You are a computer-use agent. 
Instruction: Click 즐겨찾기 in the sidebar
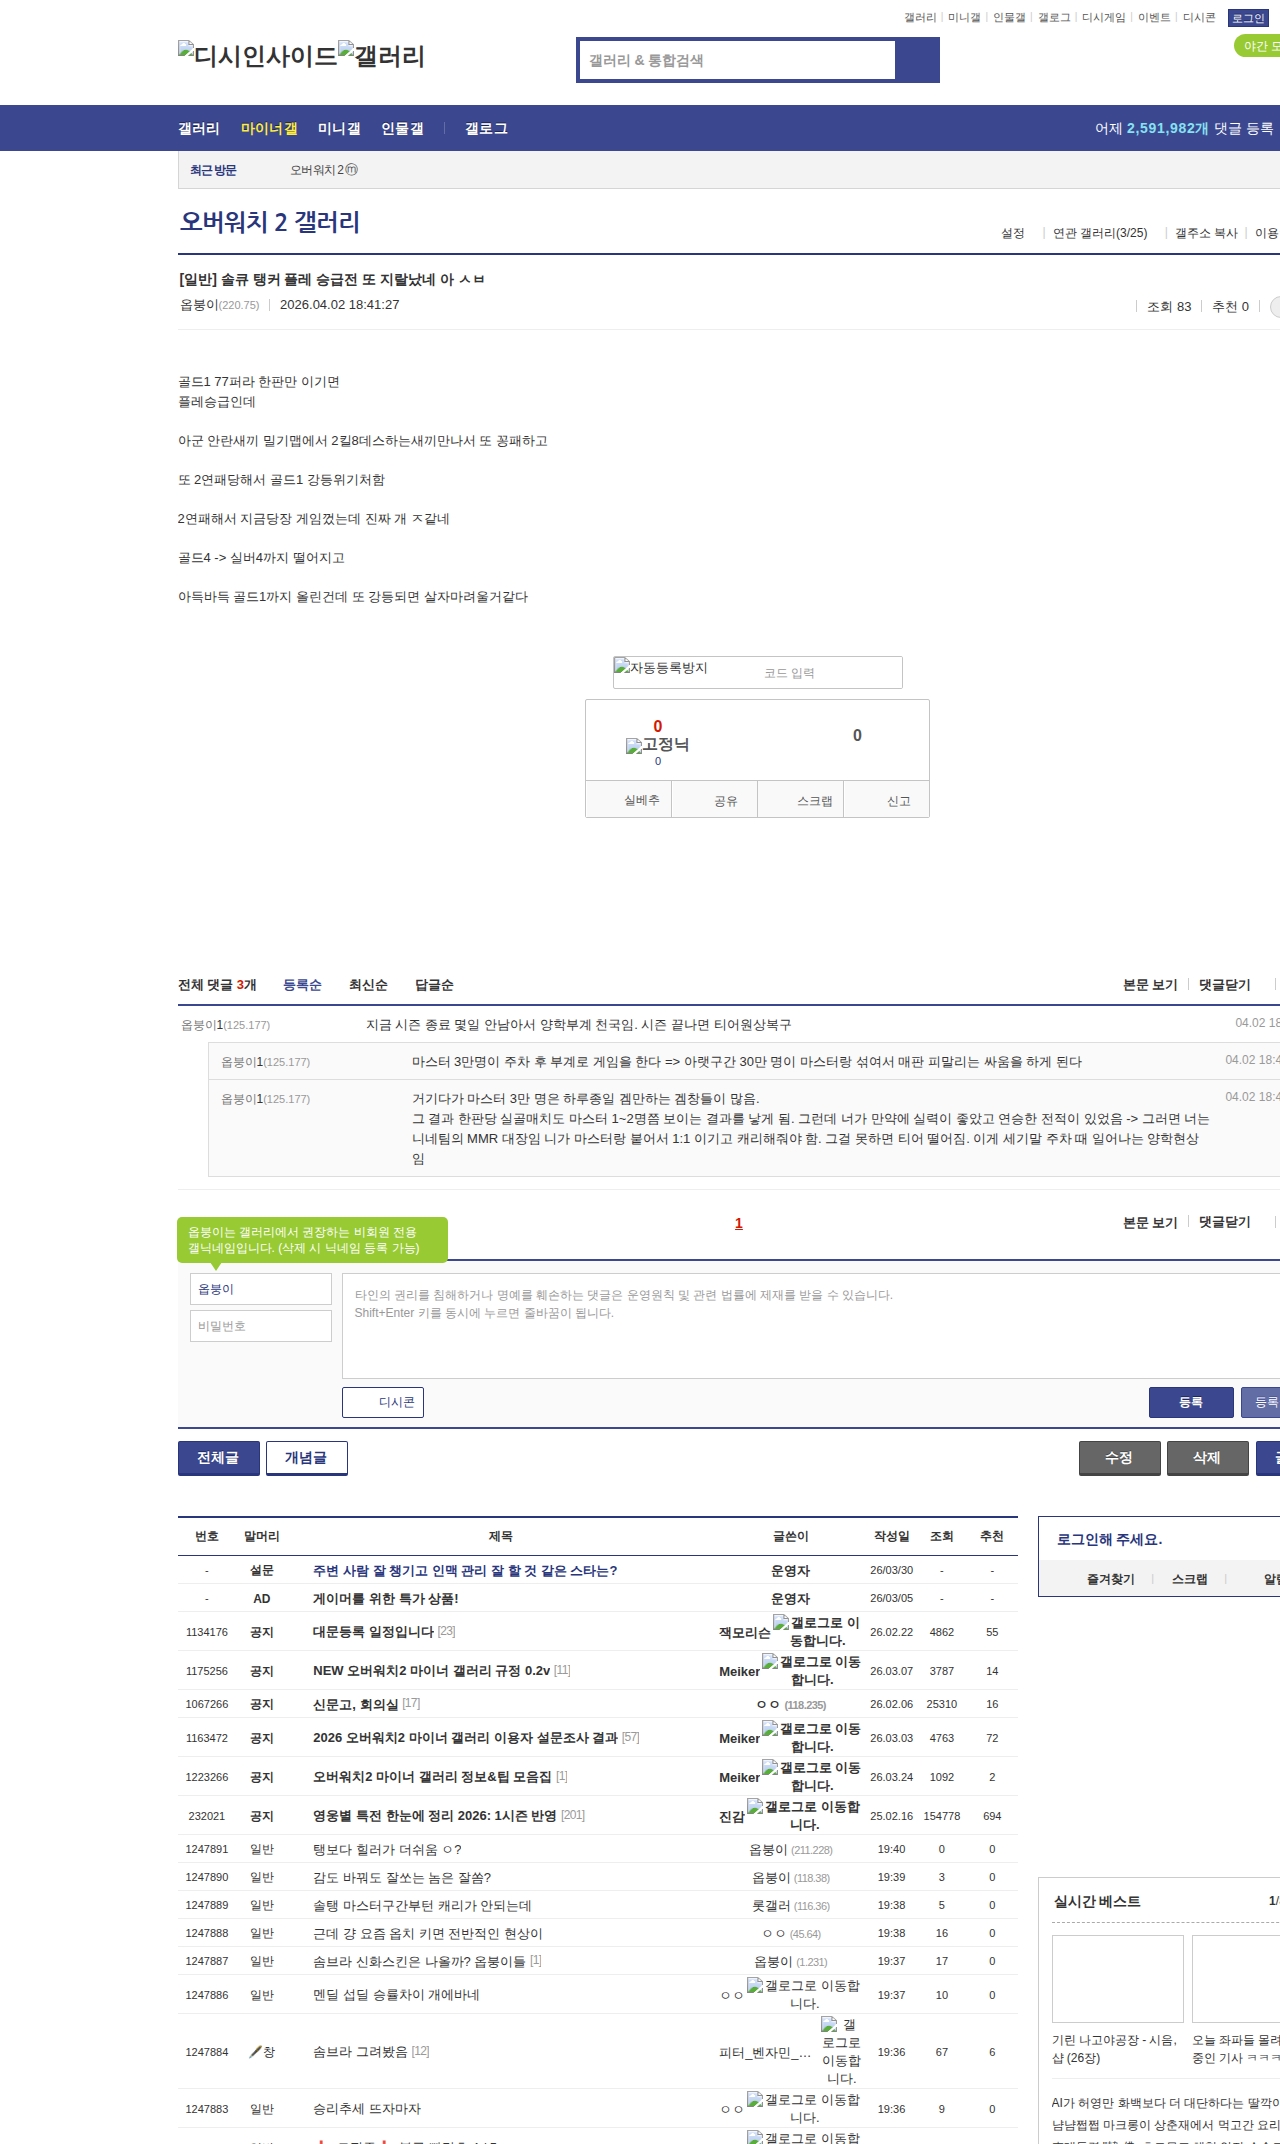tap(1111, 1579)
